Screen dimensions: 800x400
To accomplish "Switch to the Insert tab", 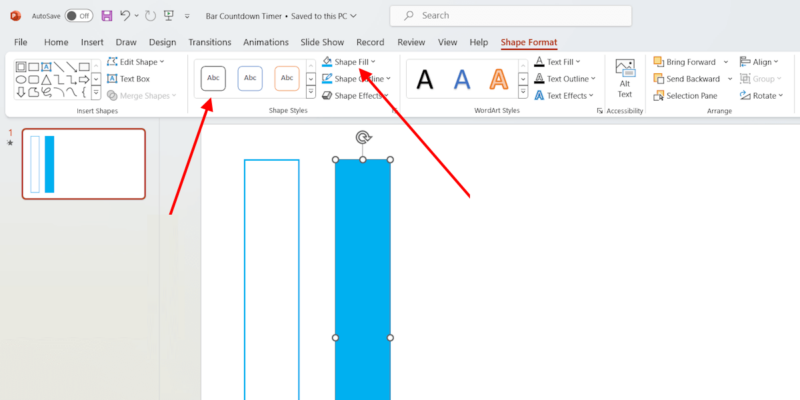I will coord(92,42).
